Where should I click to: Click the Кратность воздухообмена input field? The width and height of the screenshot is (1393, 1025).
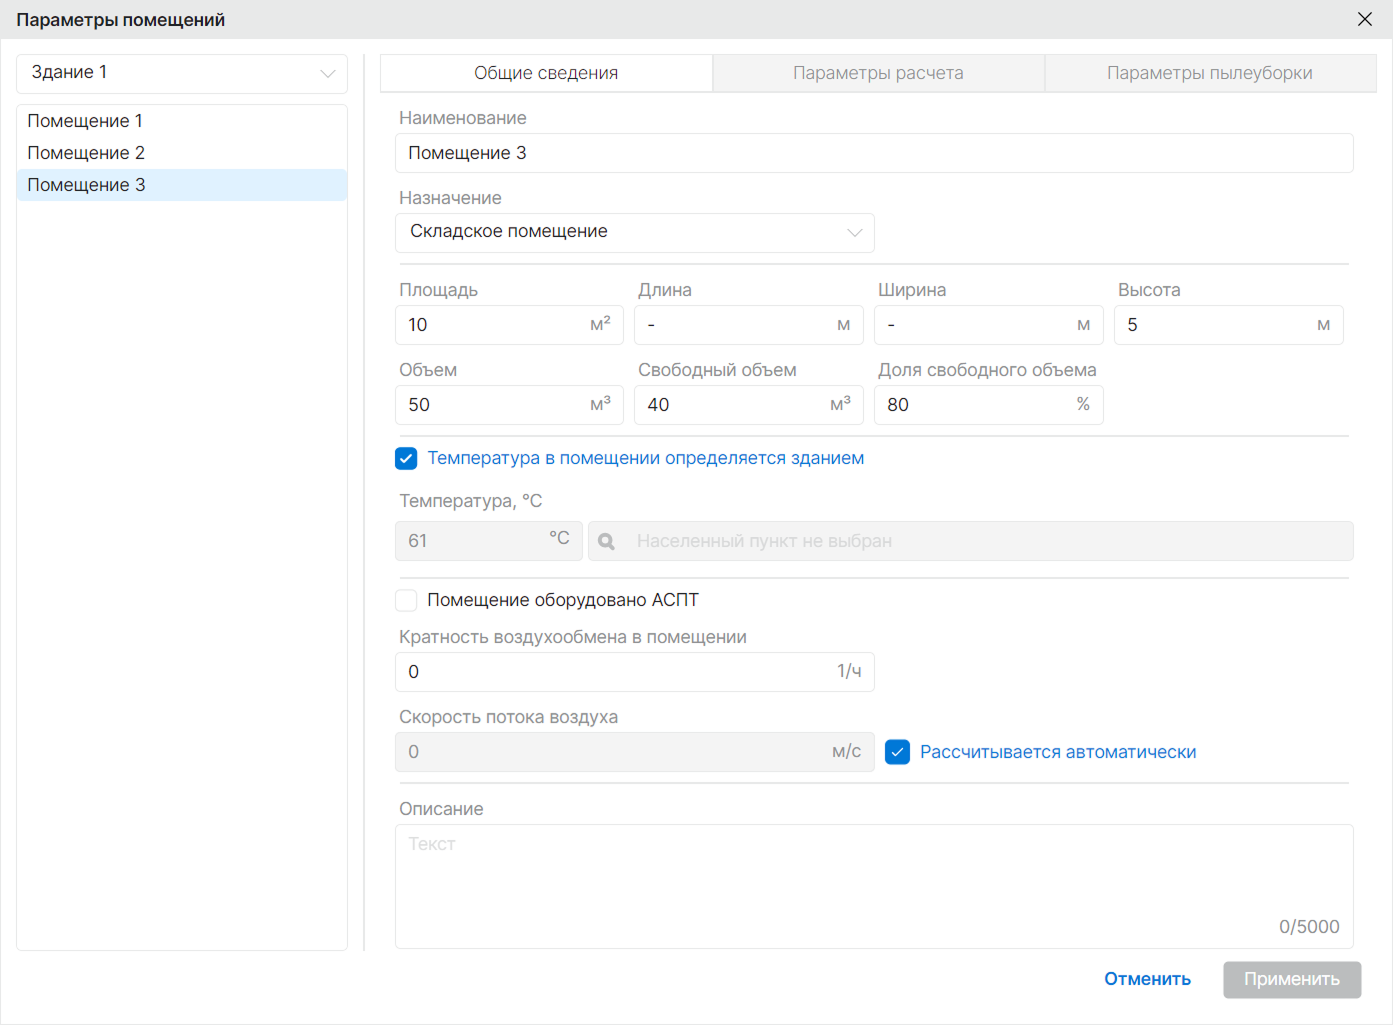[x=635, y=672]
